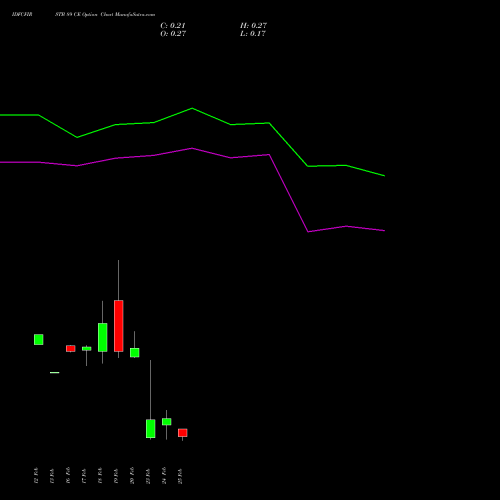The image size is (500, 500).
Task: Click the 24 Feb green candlestick
Action: click(167, 422)
